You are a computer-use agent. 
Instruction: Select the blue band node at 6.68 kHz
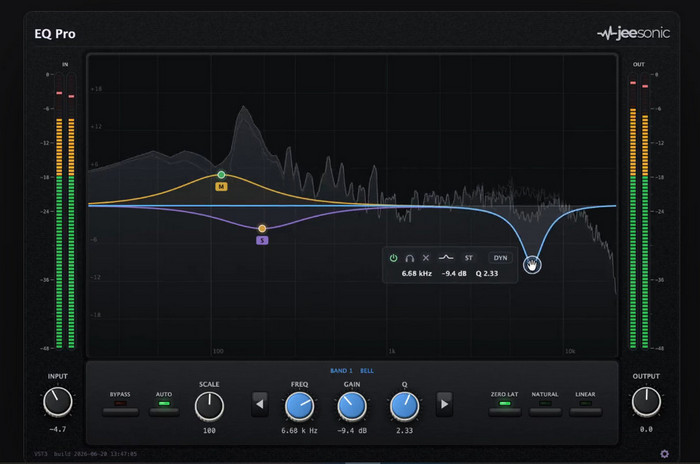[532, 265]
